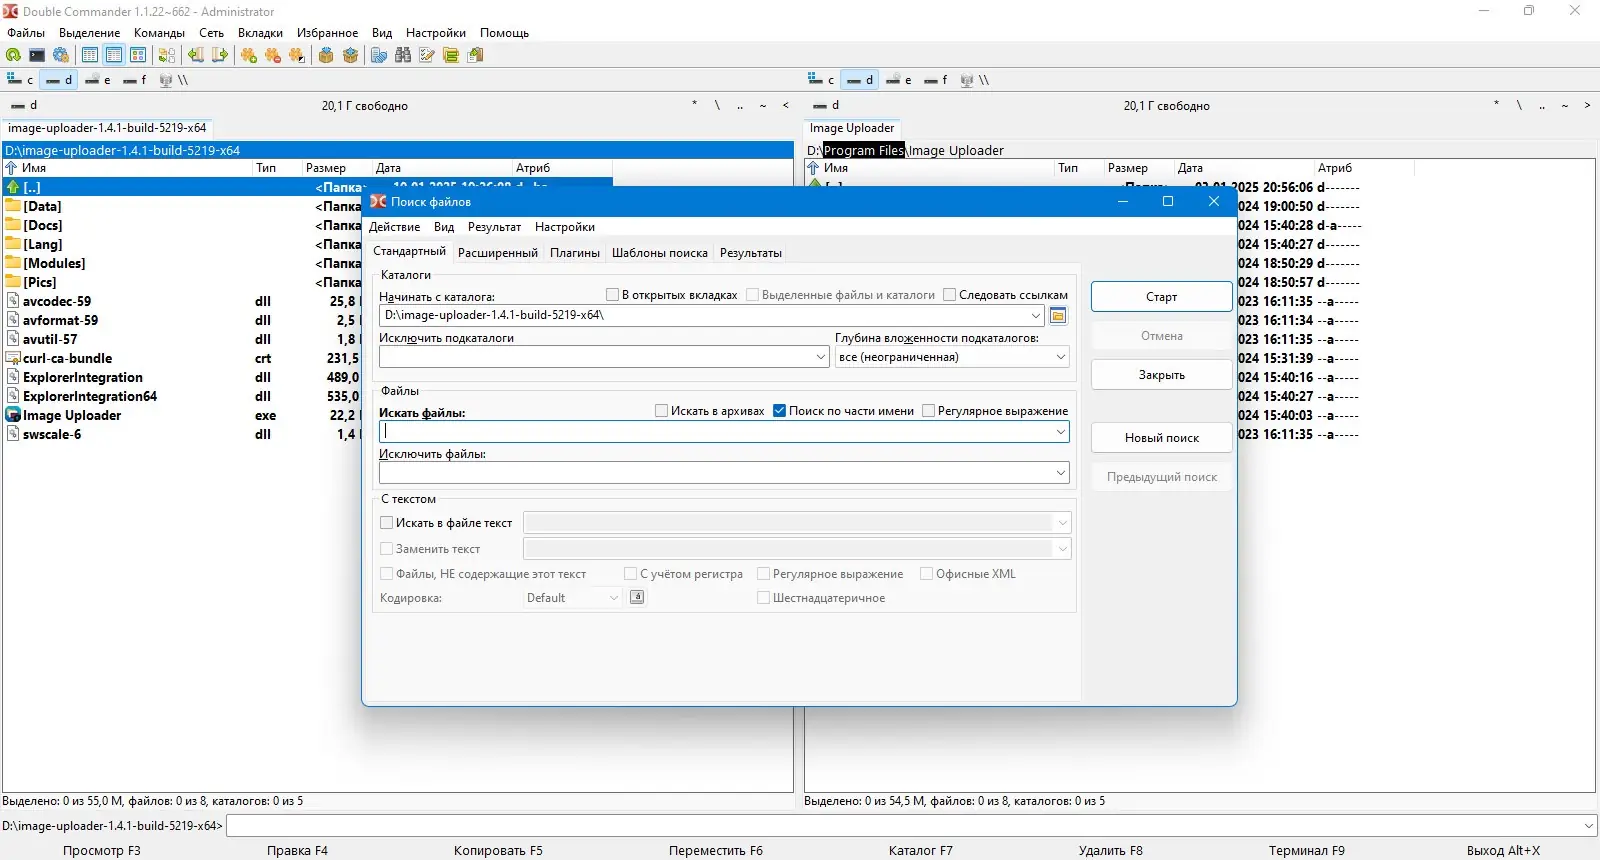The height and width of the screenshot is (860, 1600).
Task: Click the "Искать файлы" input field
Action: [715, 432]
